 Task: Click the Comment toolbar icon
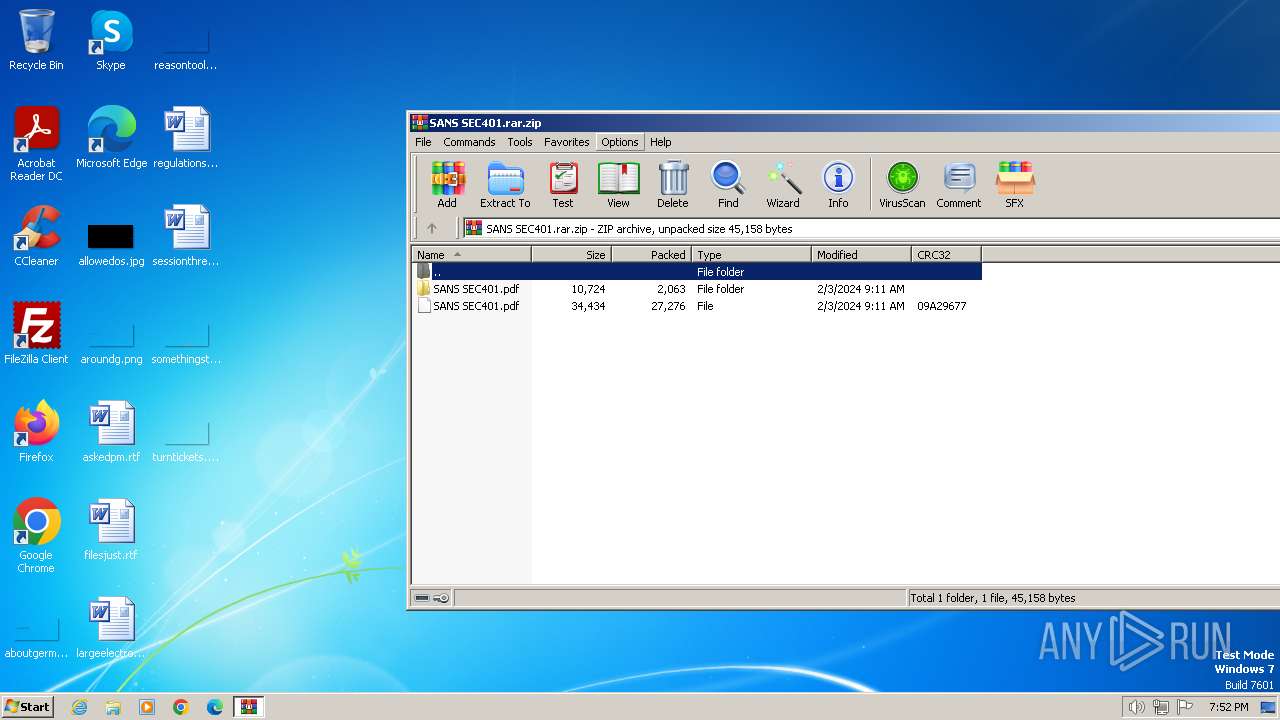[x=958, y=185]
